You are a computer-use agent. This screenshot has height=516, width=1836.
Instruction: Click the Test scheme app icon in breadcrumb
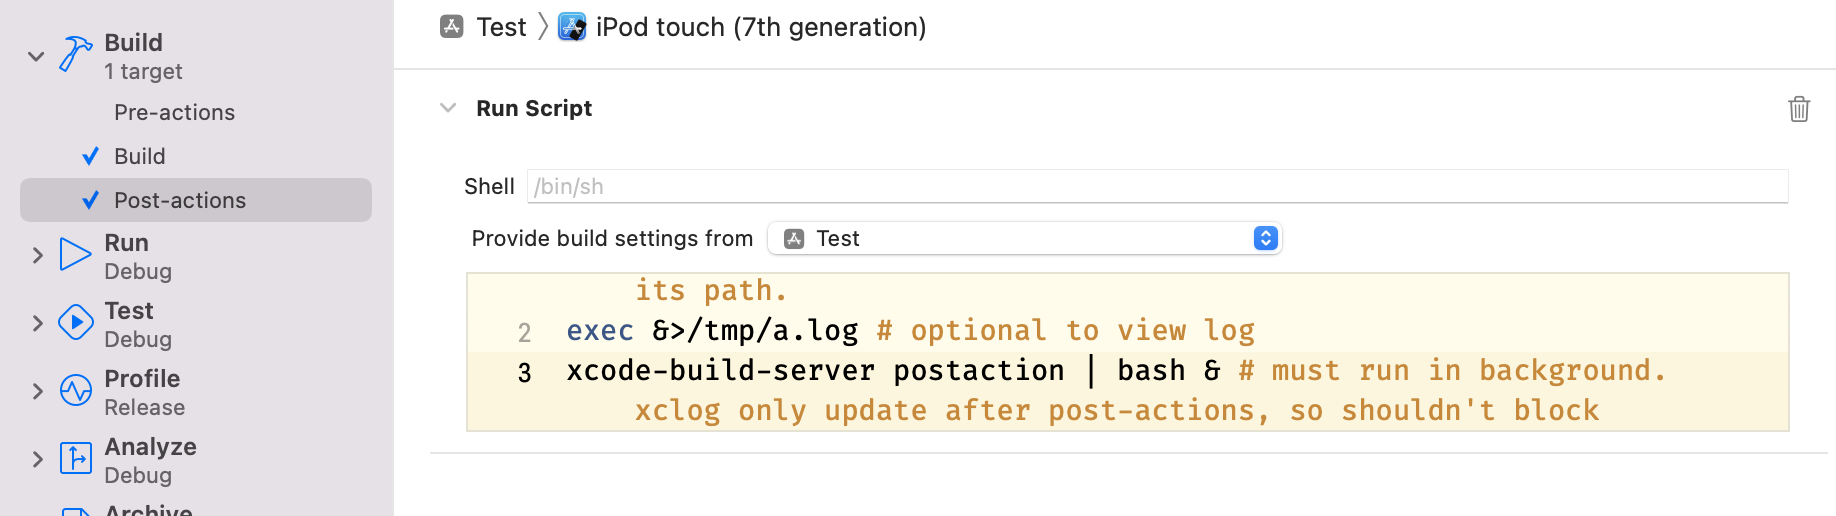coord(452,27)
